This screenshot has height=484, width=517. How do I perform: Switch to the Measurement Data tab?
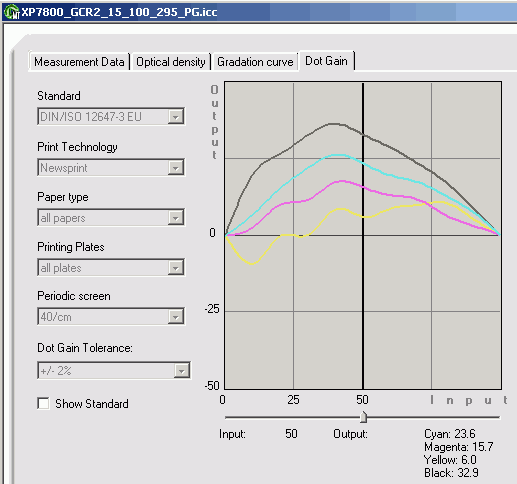tap(79, 62)
